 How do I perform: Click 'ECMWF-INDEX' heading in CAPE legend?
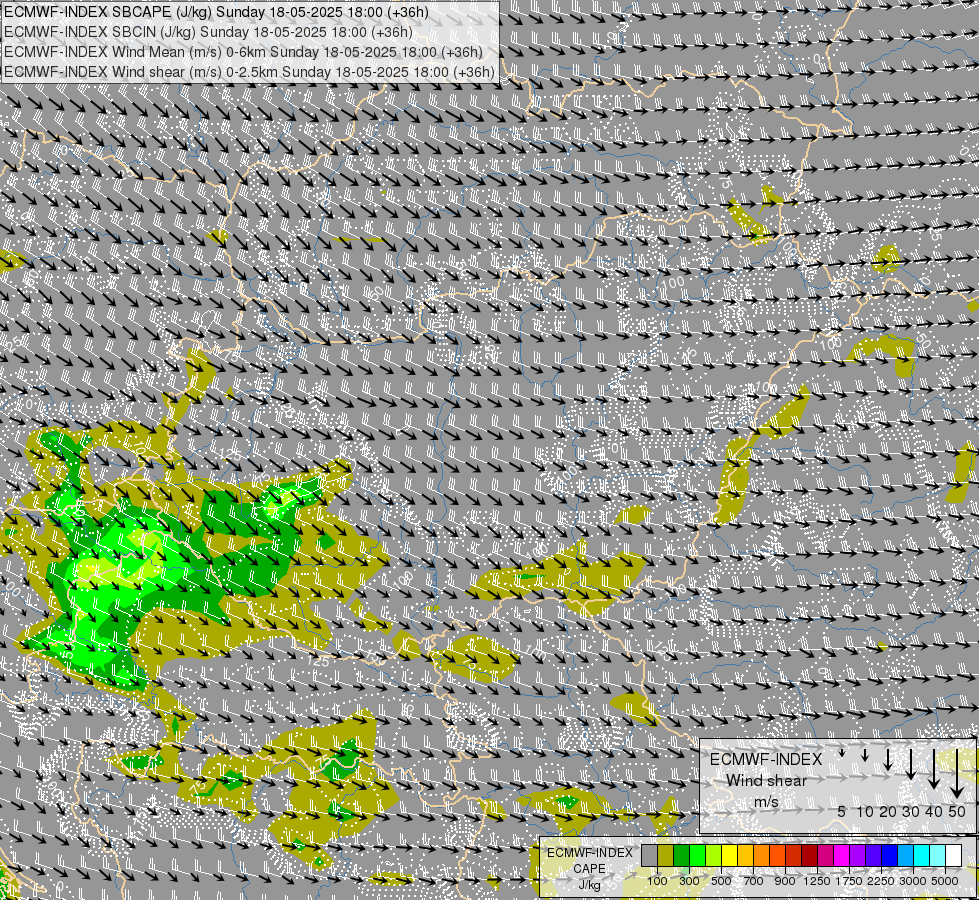pos(589,853)
